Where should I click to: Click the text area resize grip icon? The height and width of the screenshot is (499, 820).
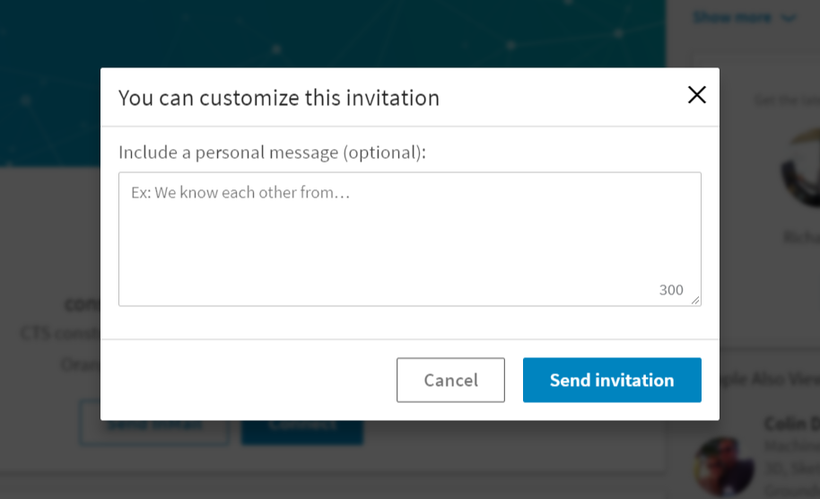coord(696,300)
